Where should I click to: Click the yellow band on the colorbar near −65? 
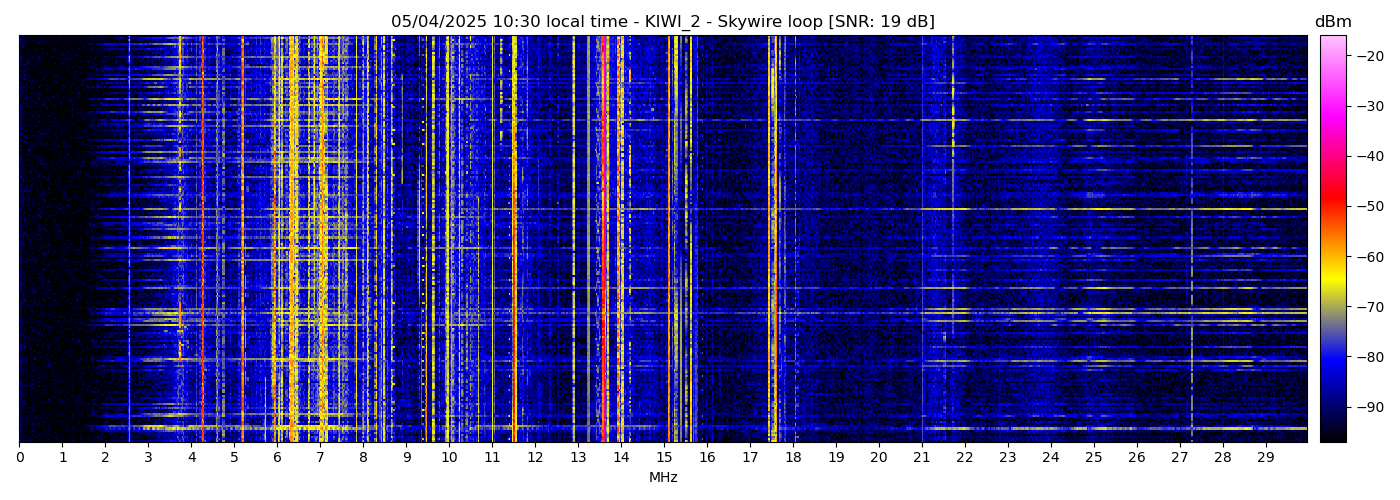(1332, 282)
